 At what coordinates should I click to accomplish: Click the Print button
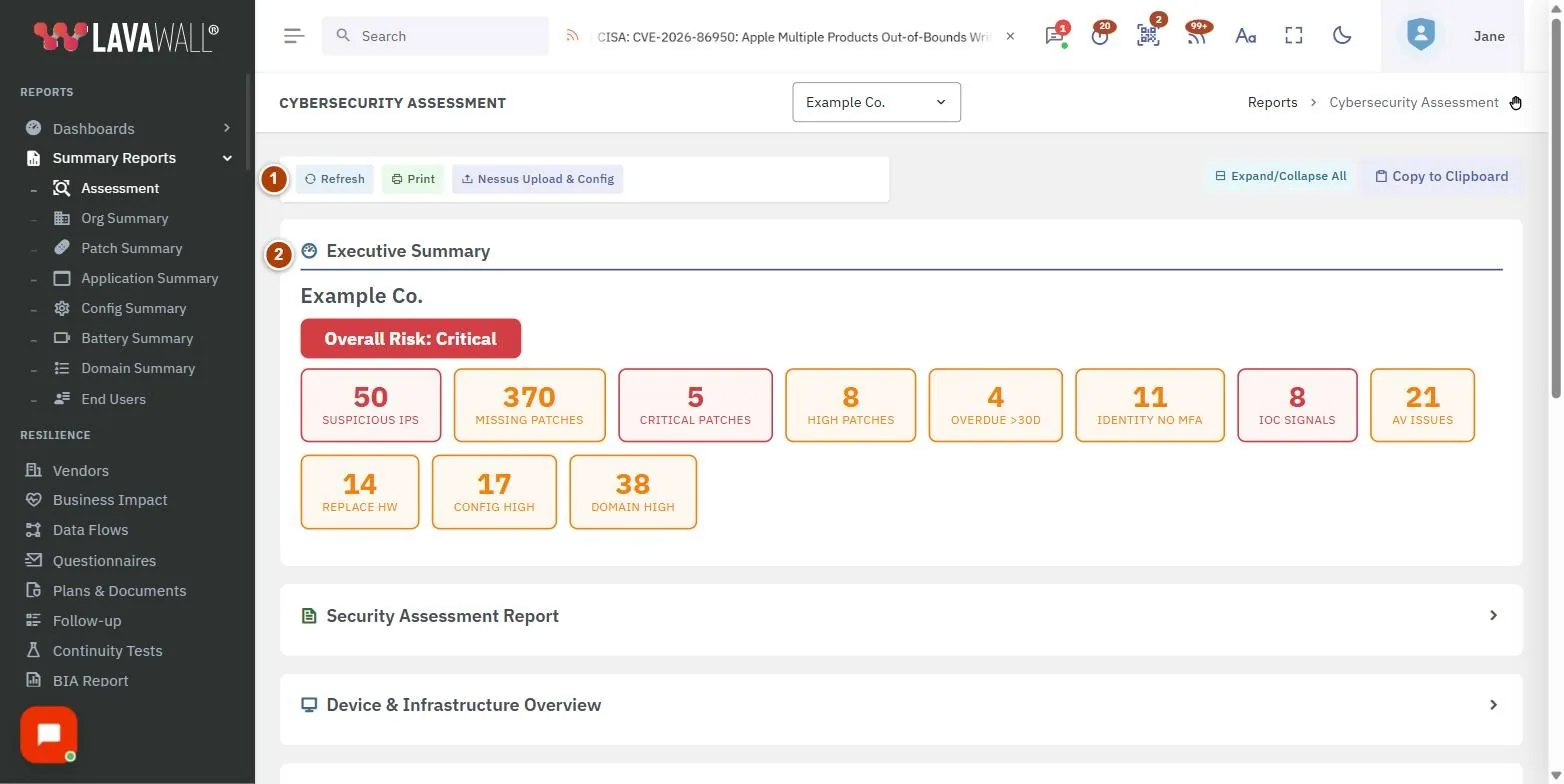pos(413,179)
